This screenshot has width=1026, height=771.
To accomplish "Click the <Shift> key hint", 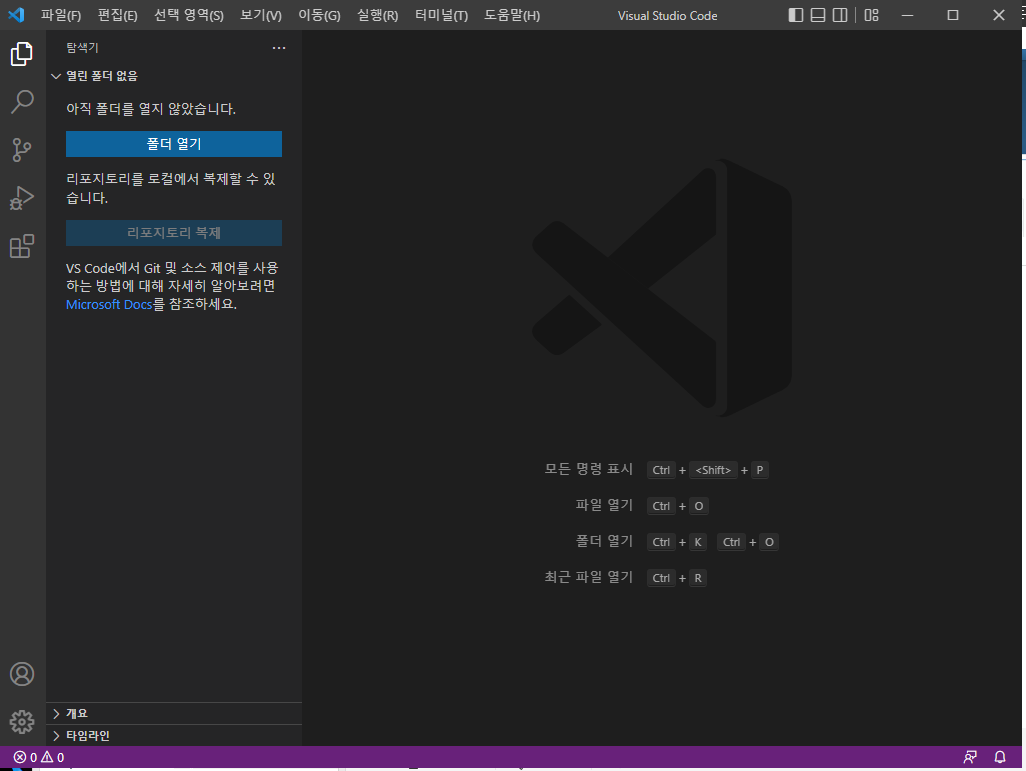I will [x=713, y=470].
